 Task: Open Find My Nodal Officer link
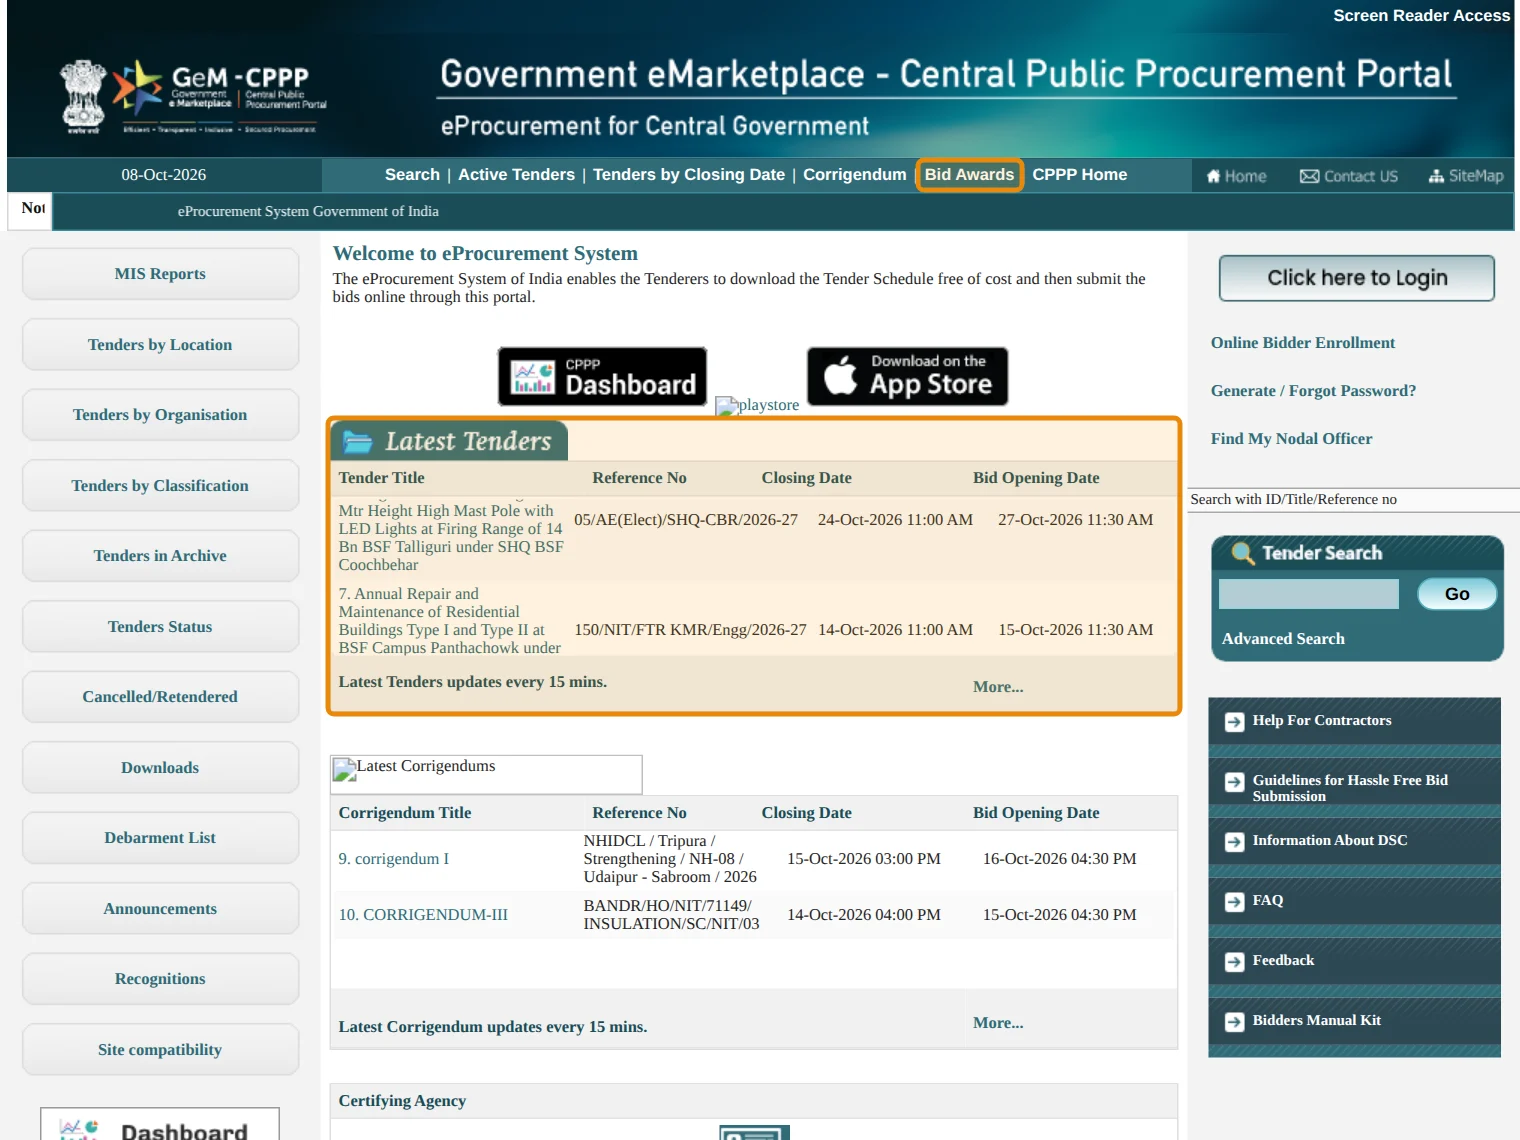tap(1291, 439)
